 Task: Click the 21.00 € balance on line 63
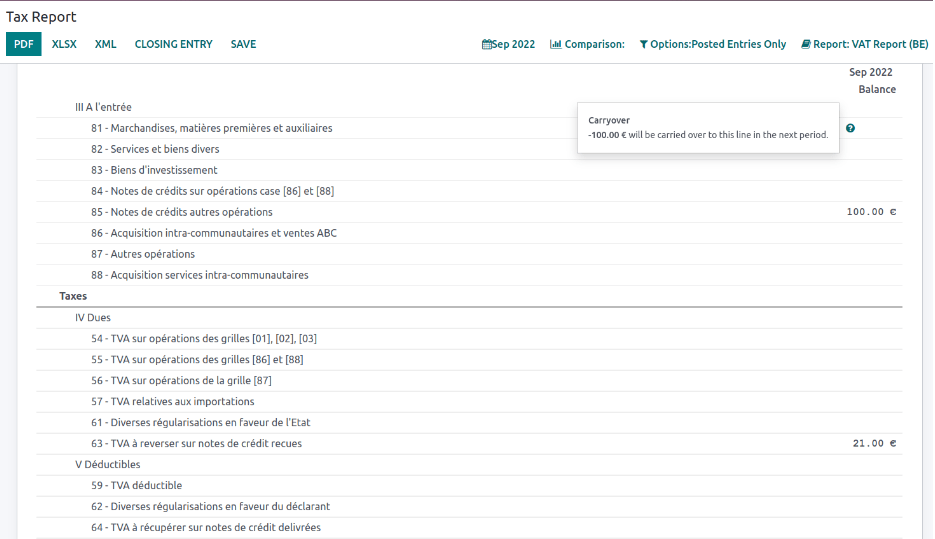pos(874,443)
